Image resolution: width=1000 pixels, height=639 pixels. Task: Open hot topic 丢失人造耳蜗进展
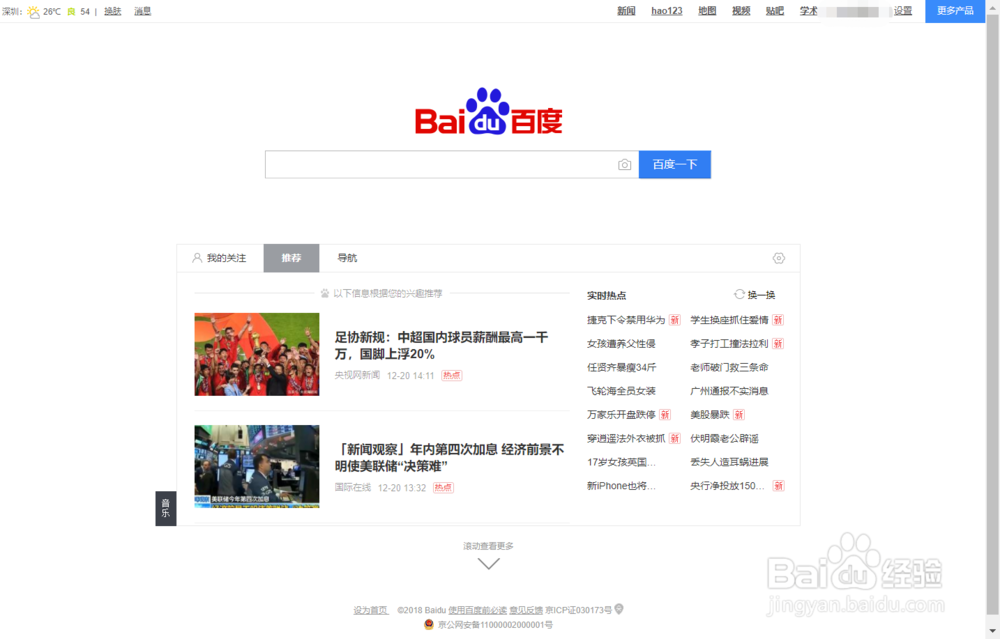coord(729,462)
